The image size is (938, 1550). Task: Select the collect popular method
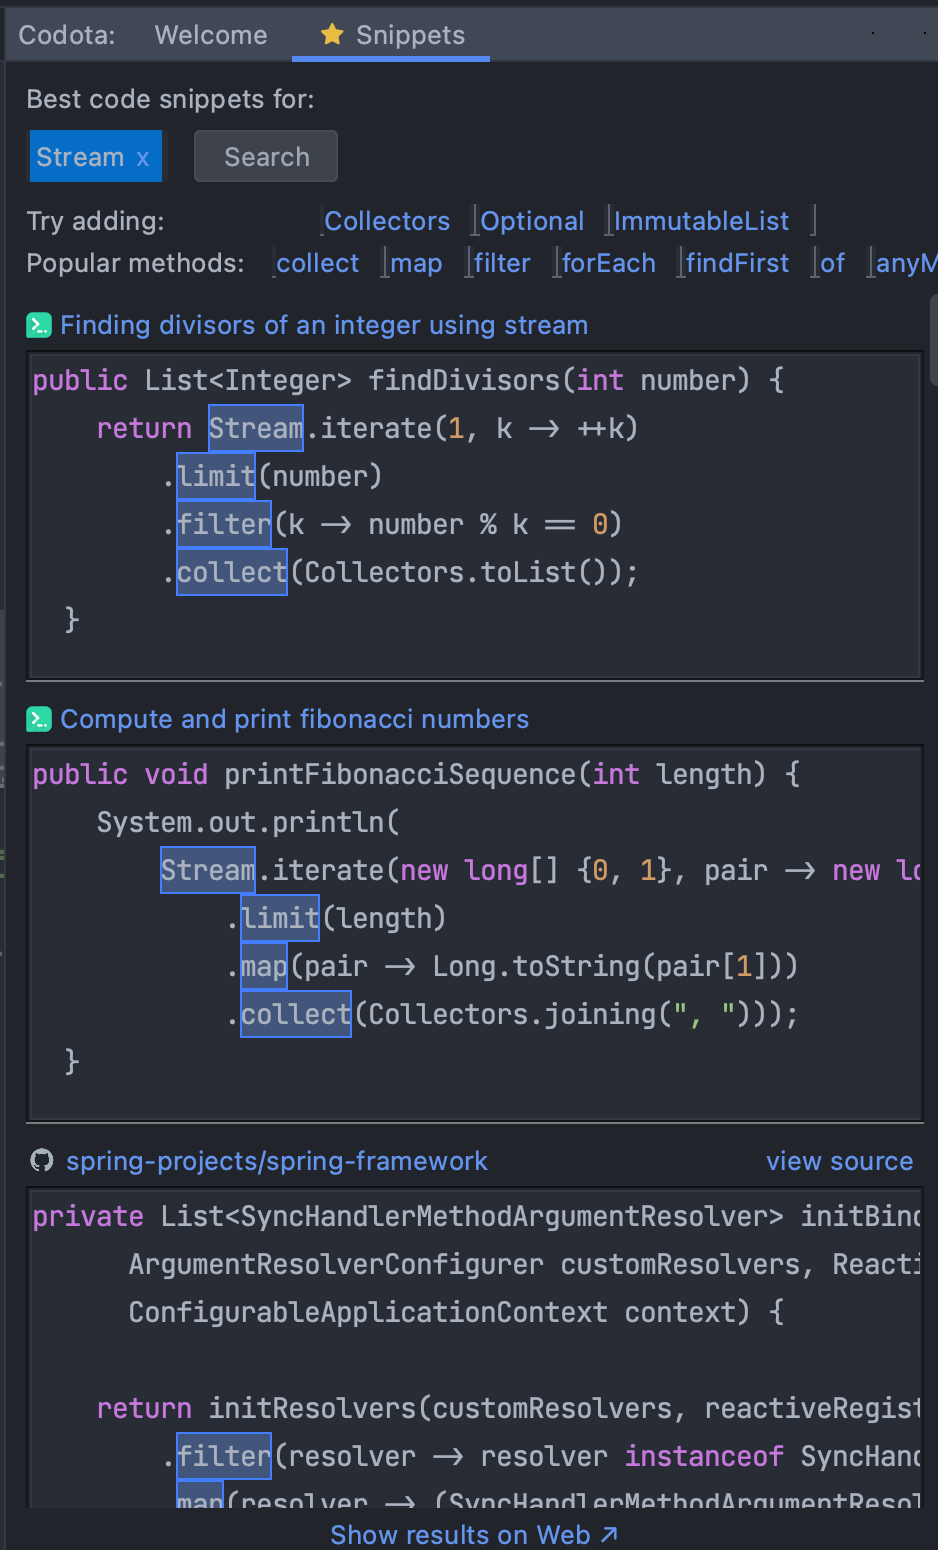pos(317,263)
